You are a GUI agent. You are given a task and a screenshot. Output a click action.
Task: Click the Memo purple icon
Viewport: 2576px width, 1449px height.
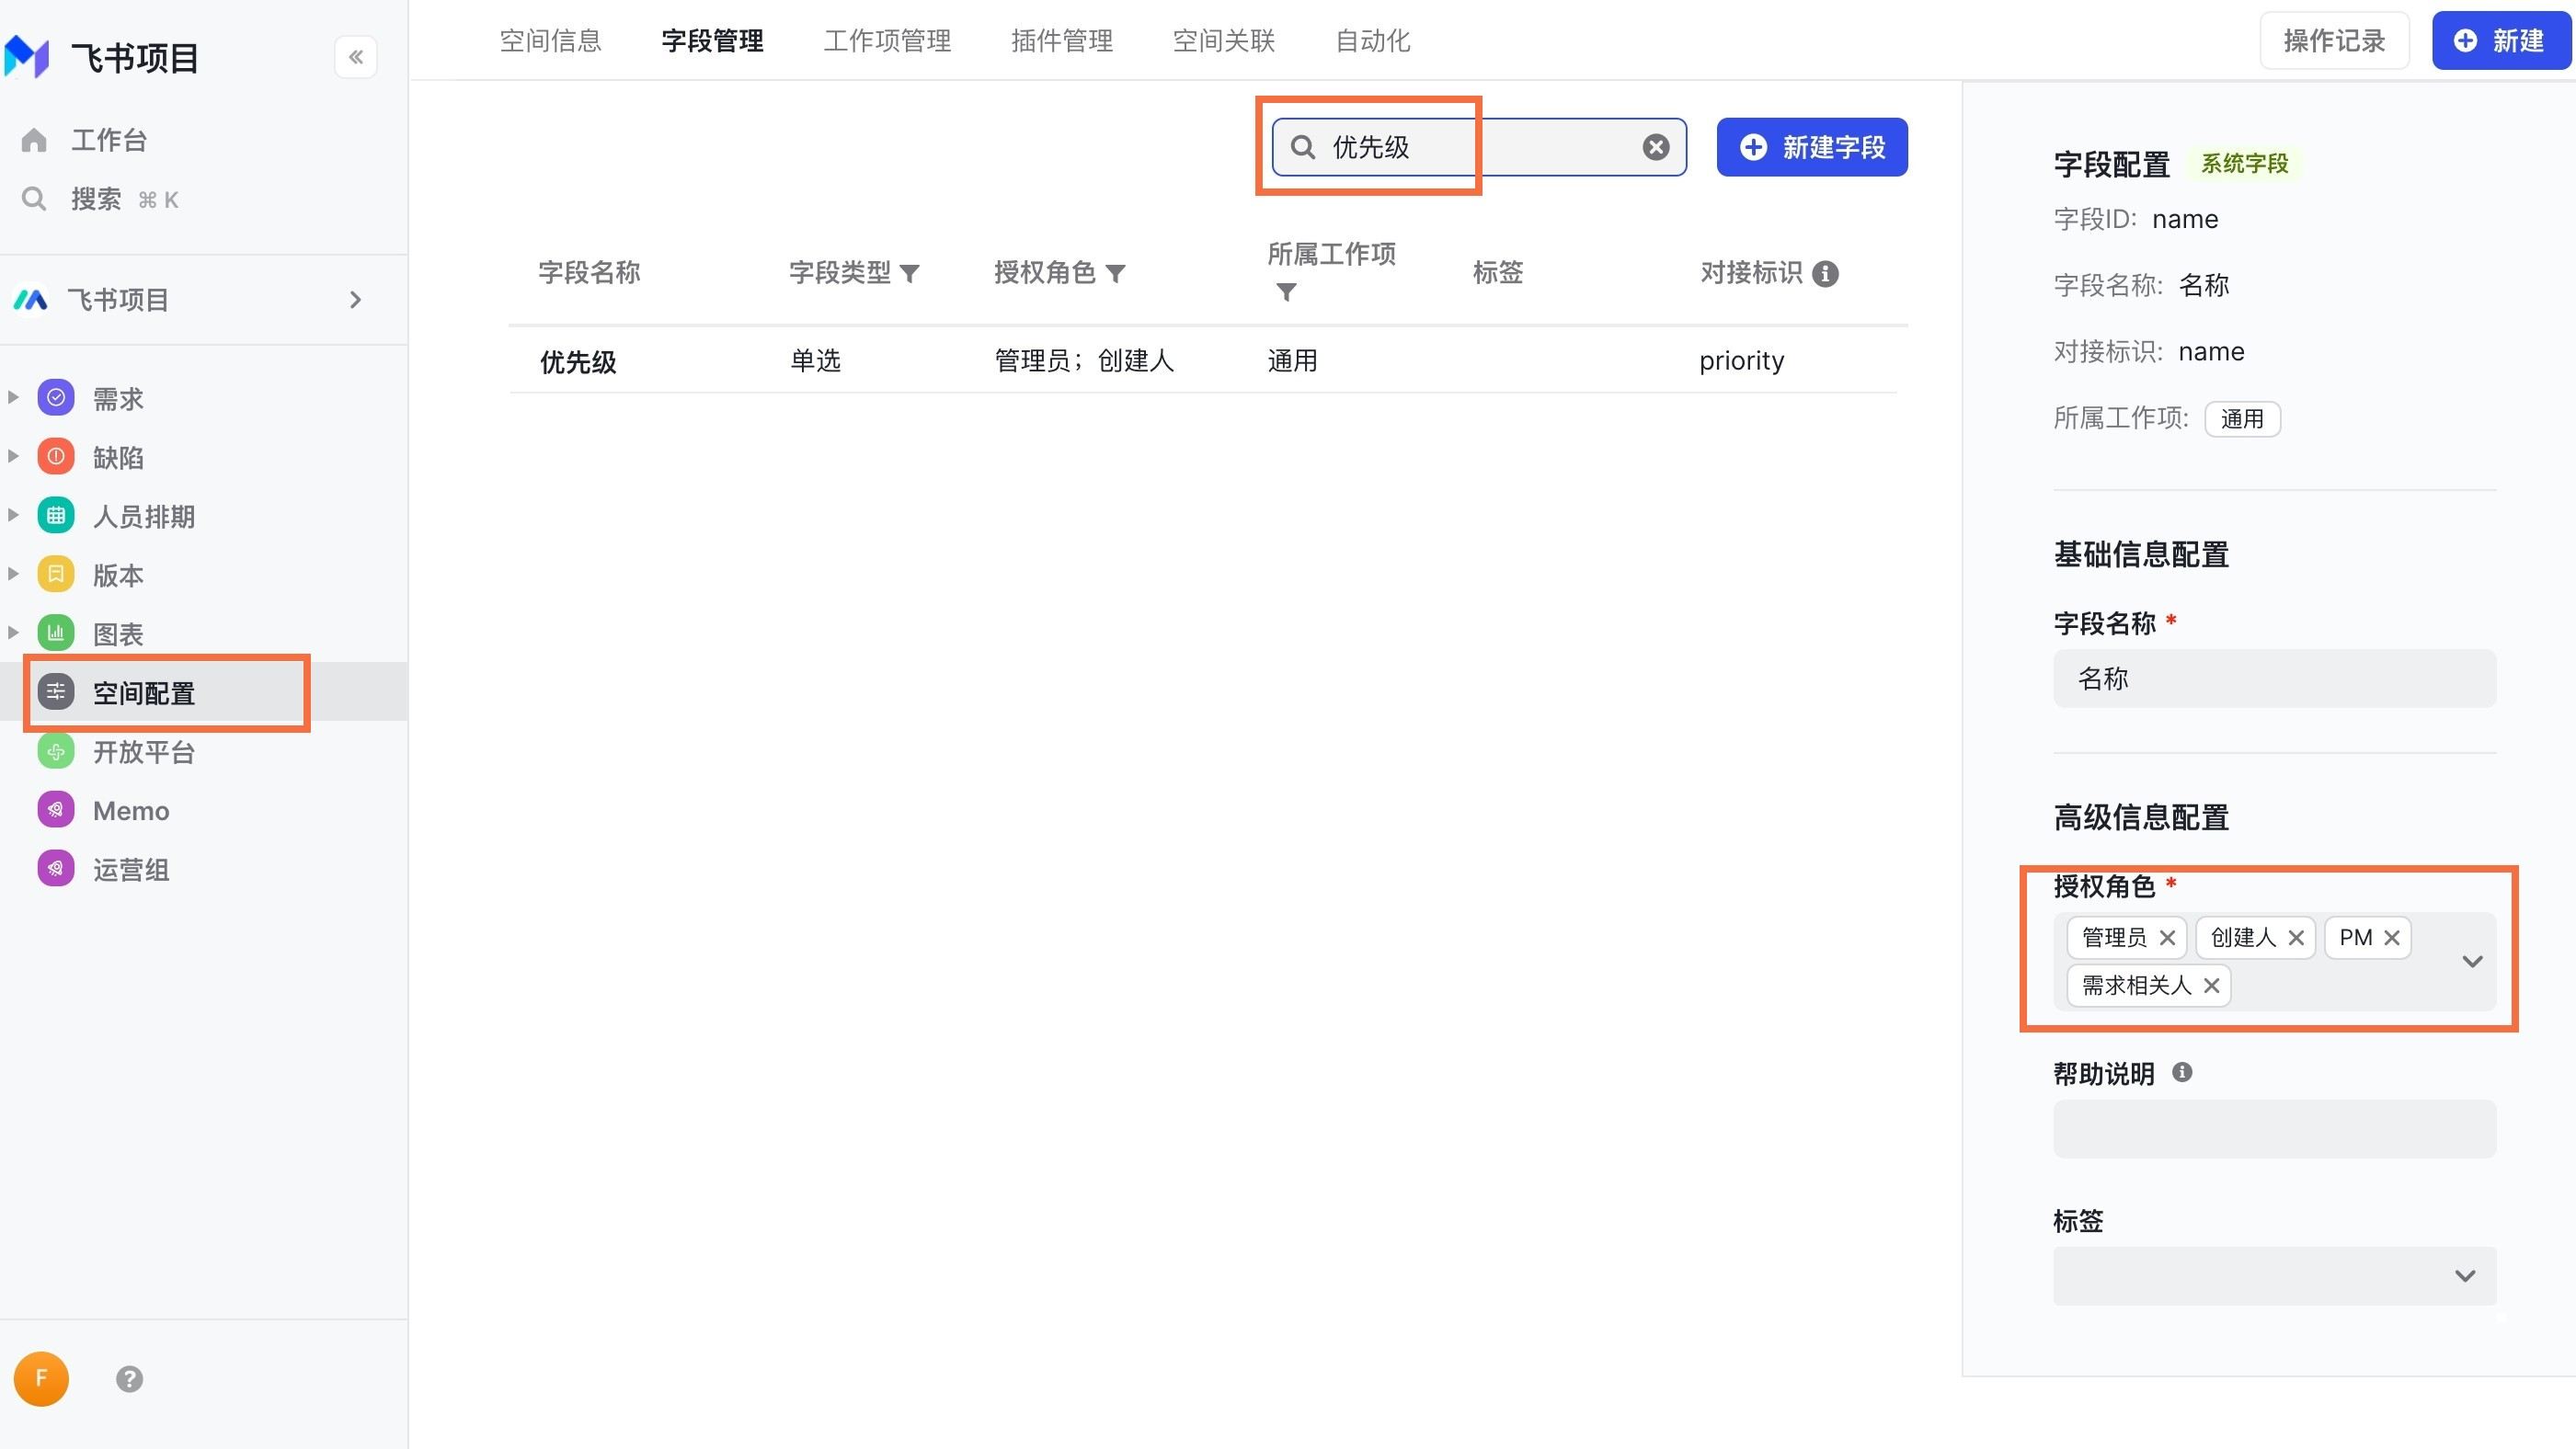point(56,810)
